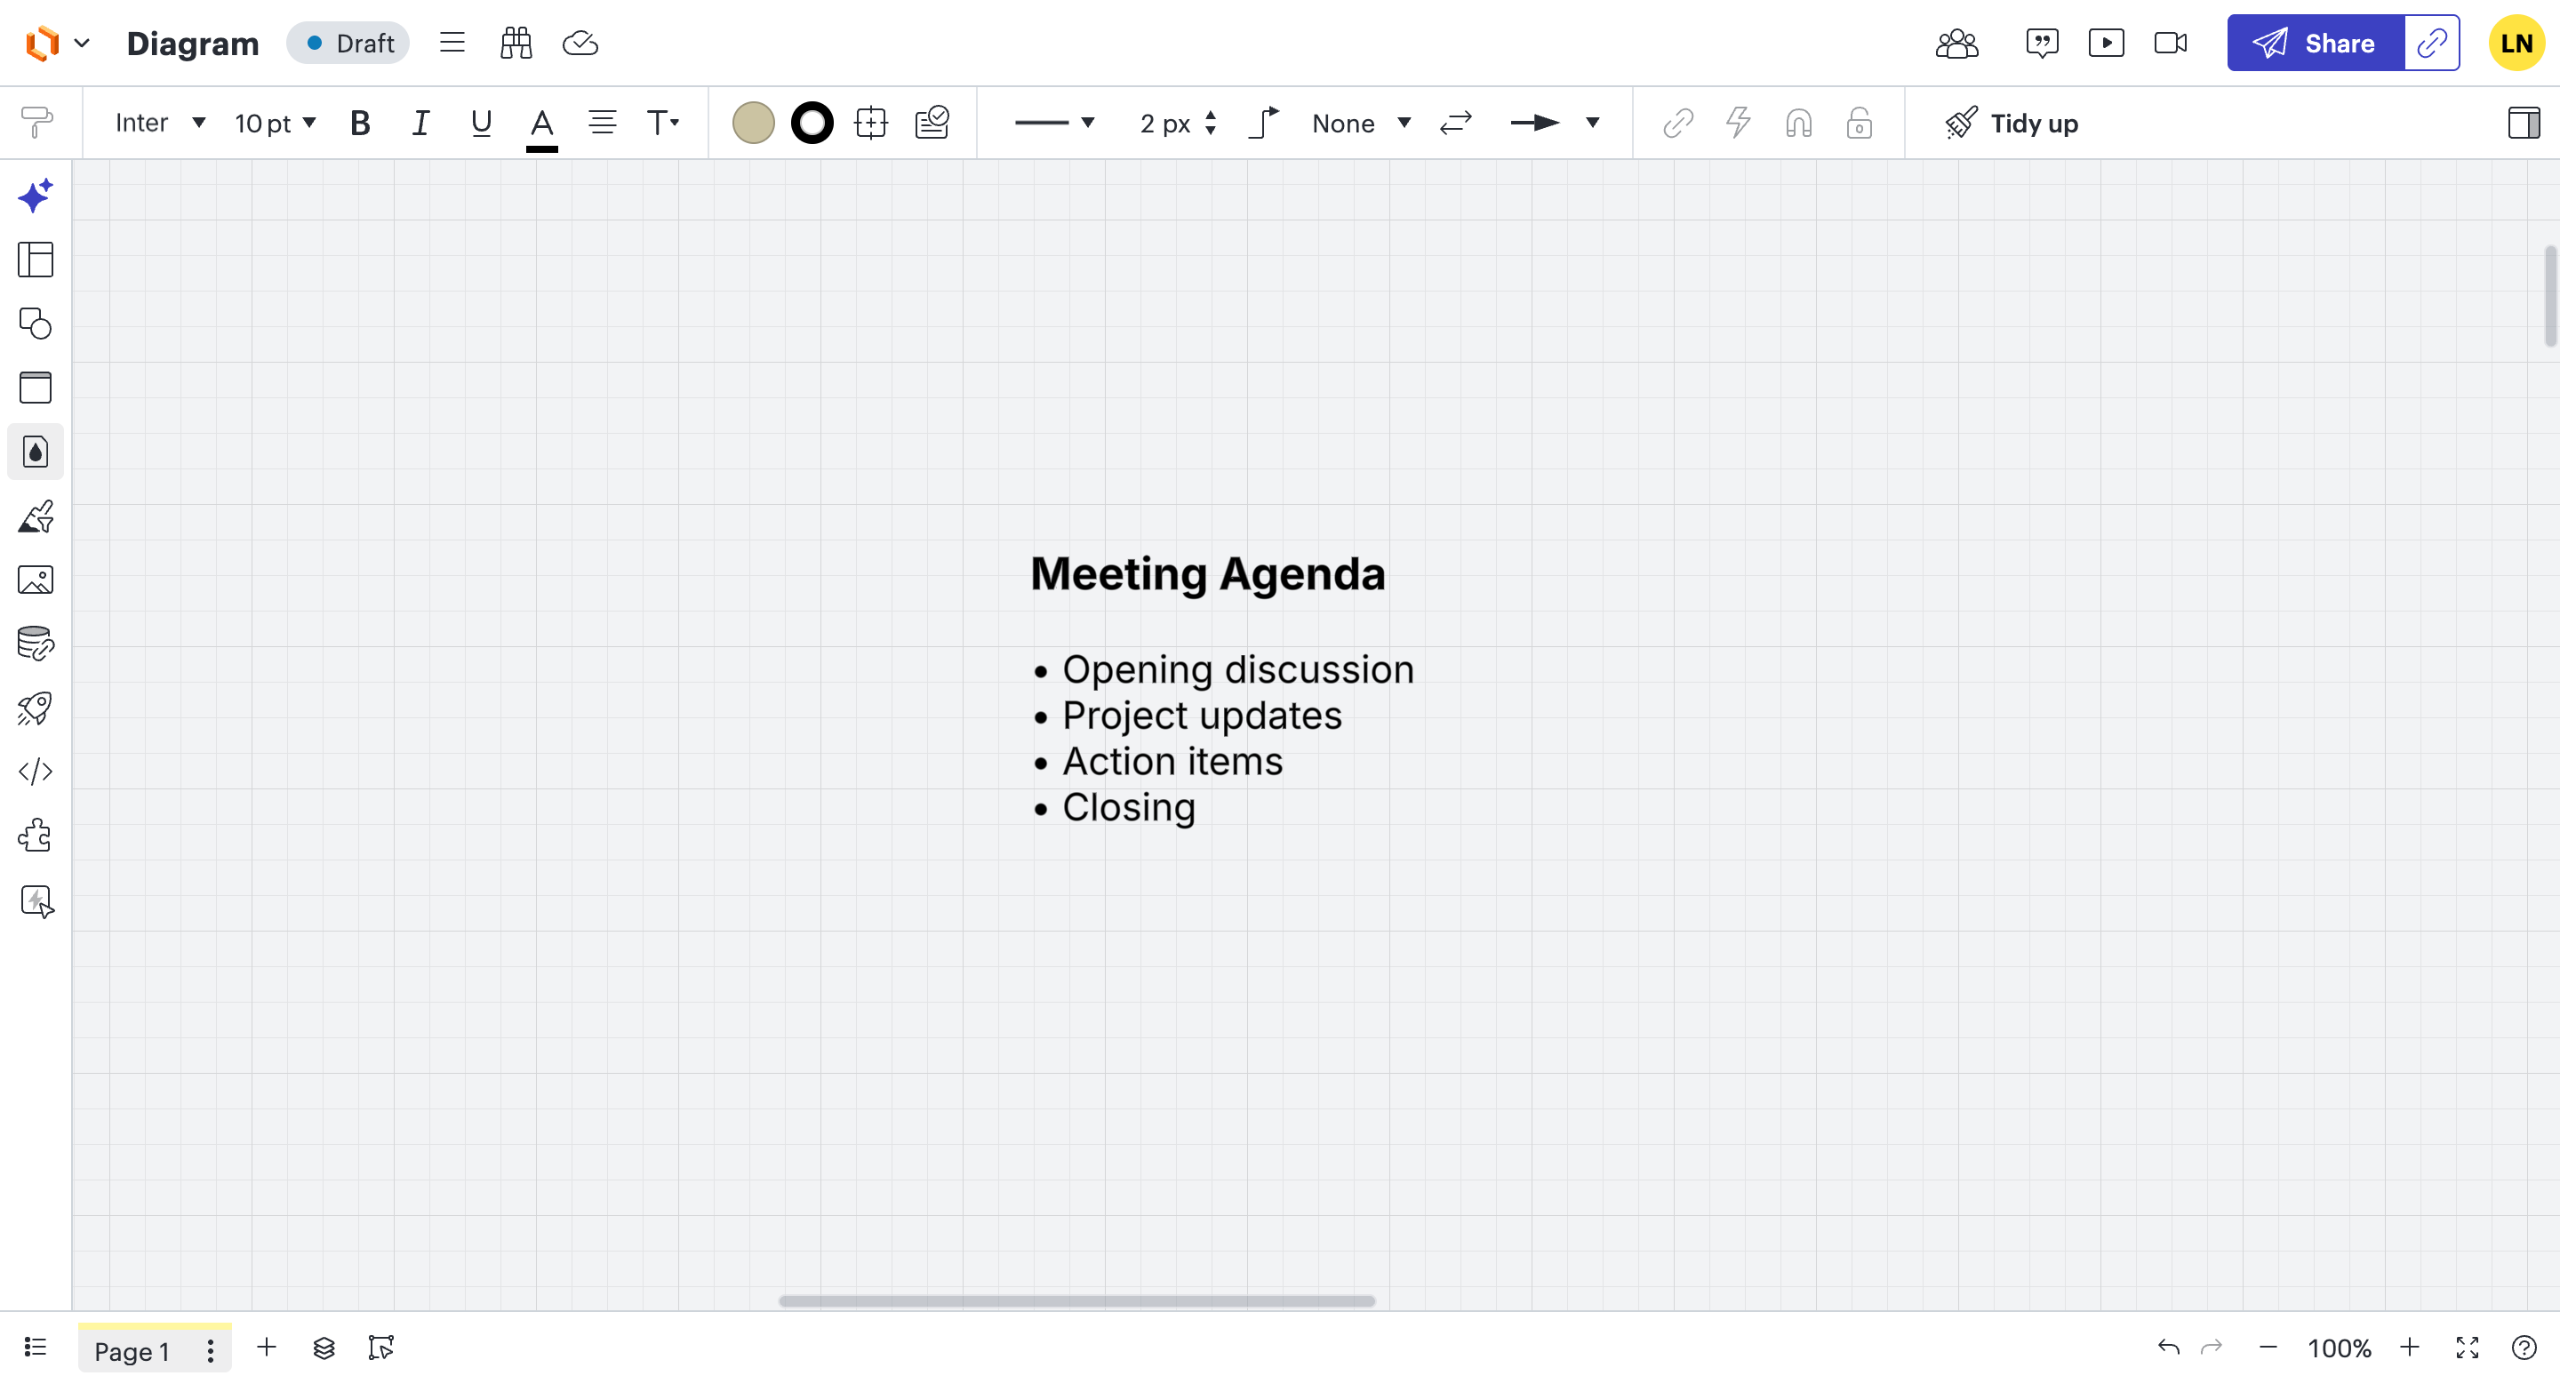Open the 10 pt font size dropdown

pos(275,123)
